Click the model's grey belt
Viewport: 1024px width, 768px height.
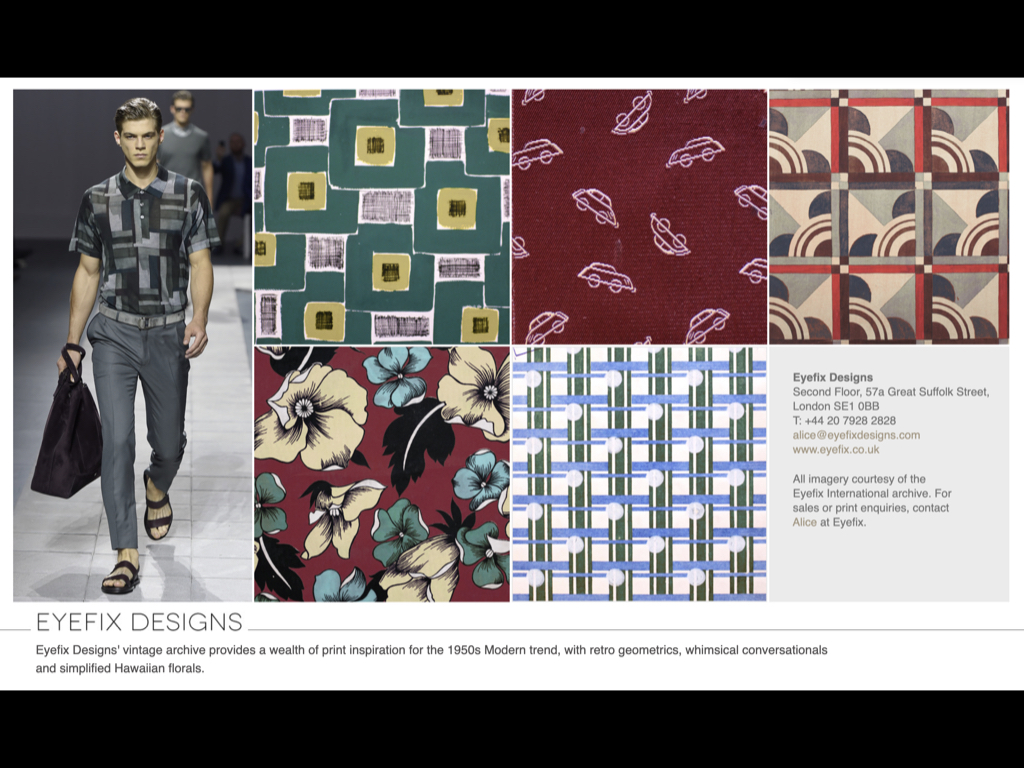[142, 320]
